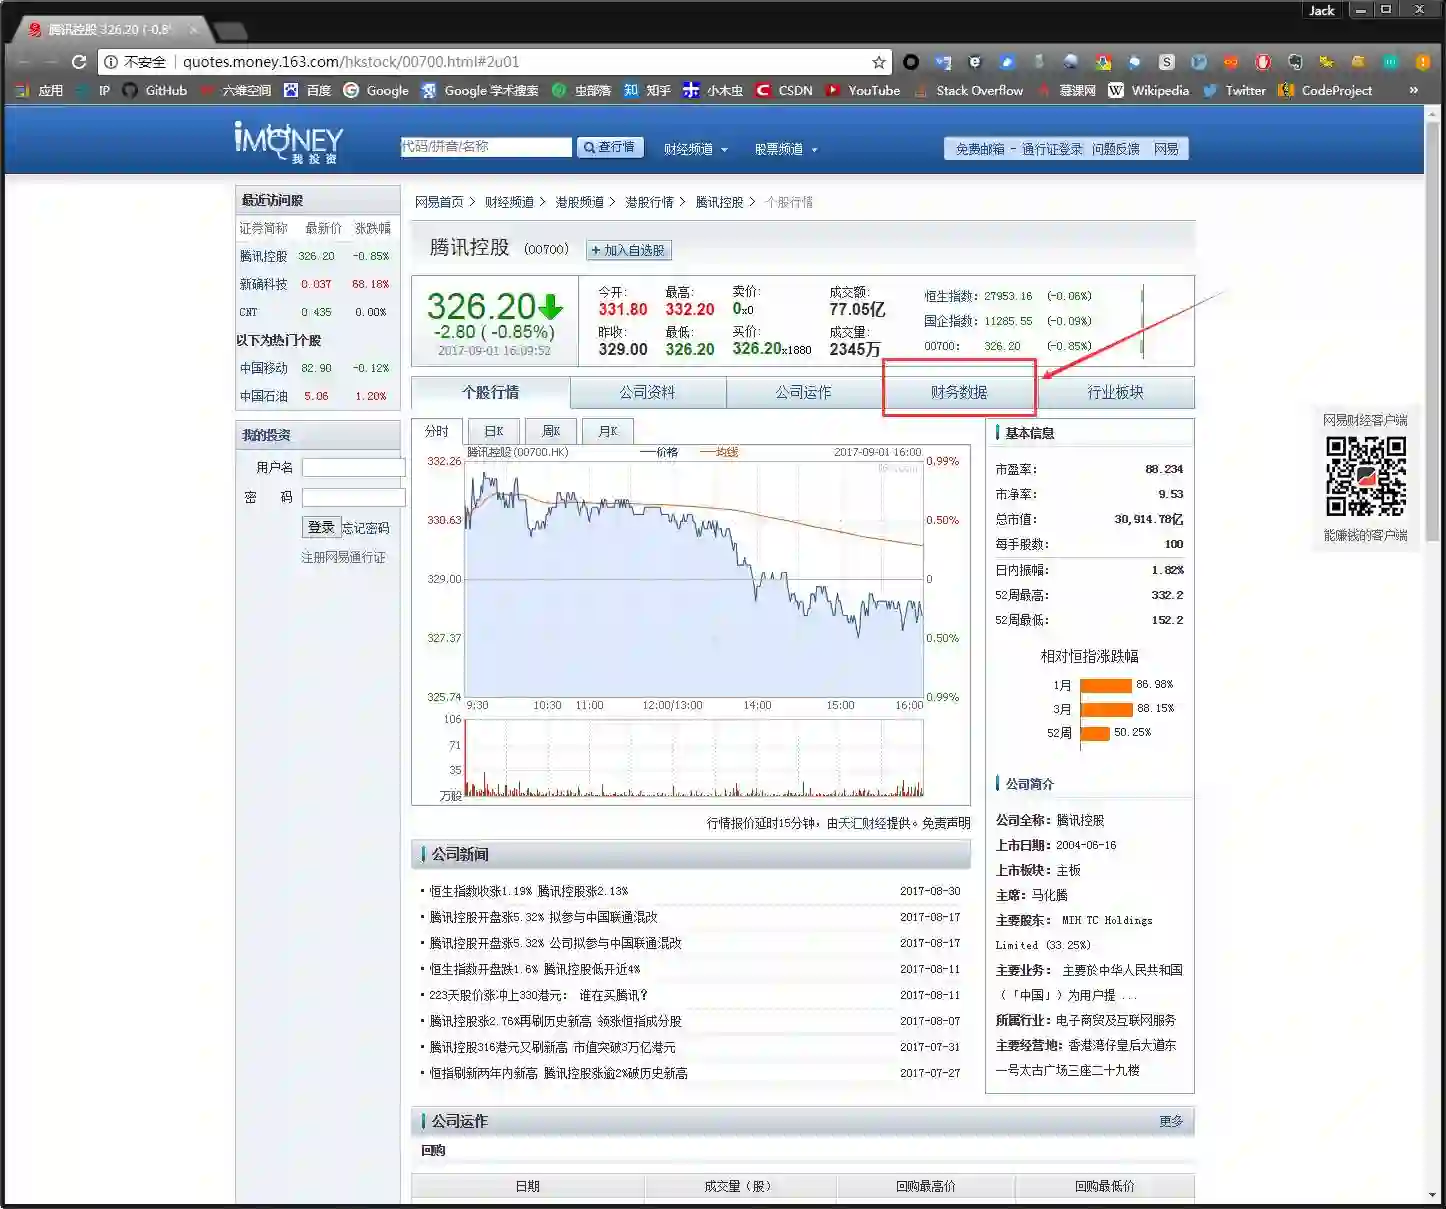This screenshot has height=1209, width=1446.
Task: Open the YouTube bookmark
Action: [863, 90]
